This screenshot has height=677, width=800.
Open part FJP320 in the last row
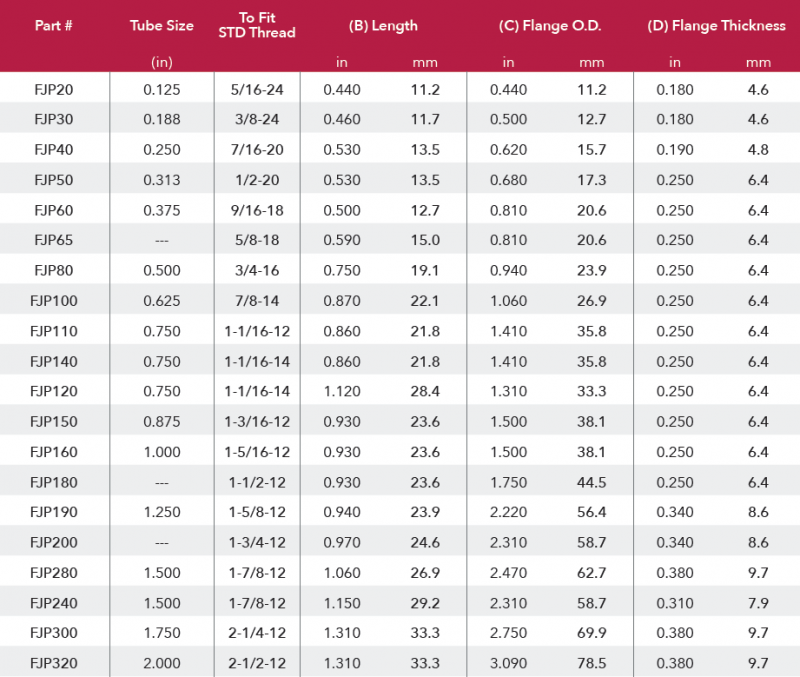pyautogui.click(x=52, y=662)
